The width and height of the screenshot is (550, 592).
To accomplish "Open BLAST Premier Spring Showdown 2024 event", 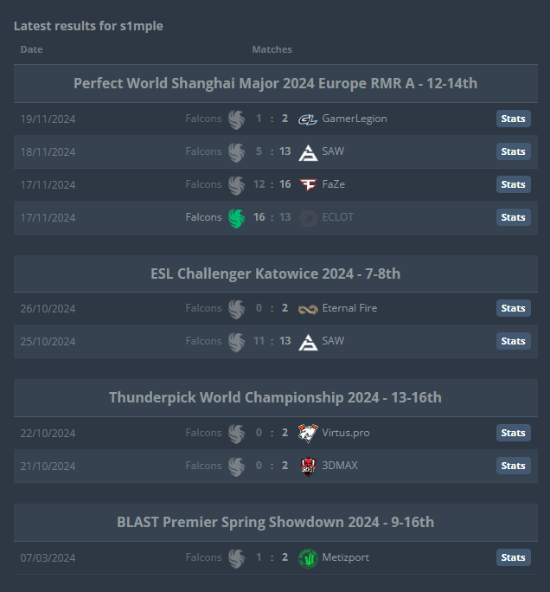I will pos(276,522).
